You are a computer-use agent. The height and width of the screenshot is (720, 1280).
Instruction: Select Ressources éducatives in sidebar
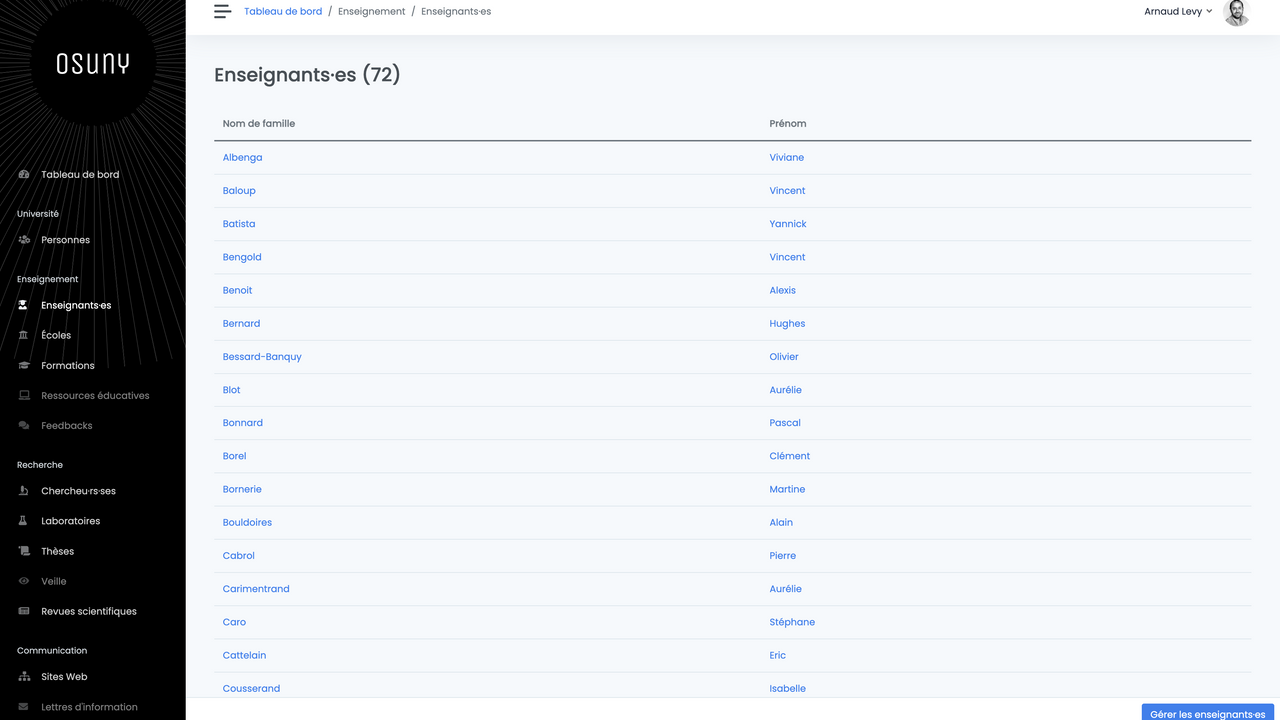[x=95, y=396]
